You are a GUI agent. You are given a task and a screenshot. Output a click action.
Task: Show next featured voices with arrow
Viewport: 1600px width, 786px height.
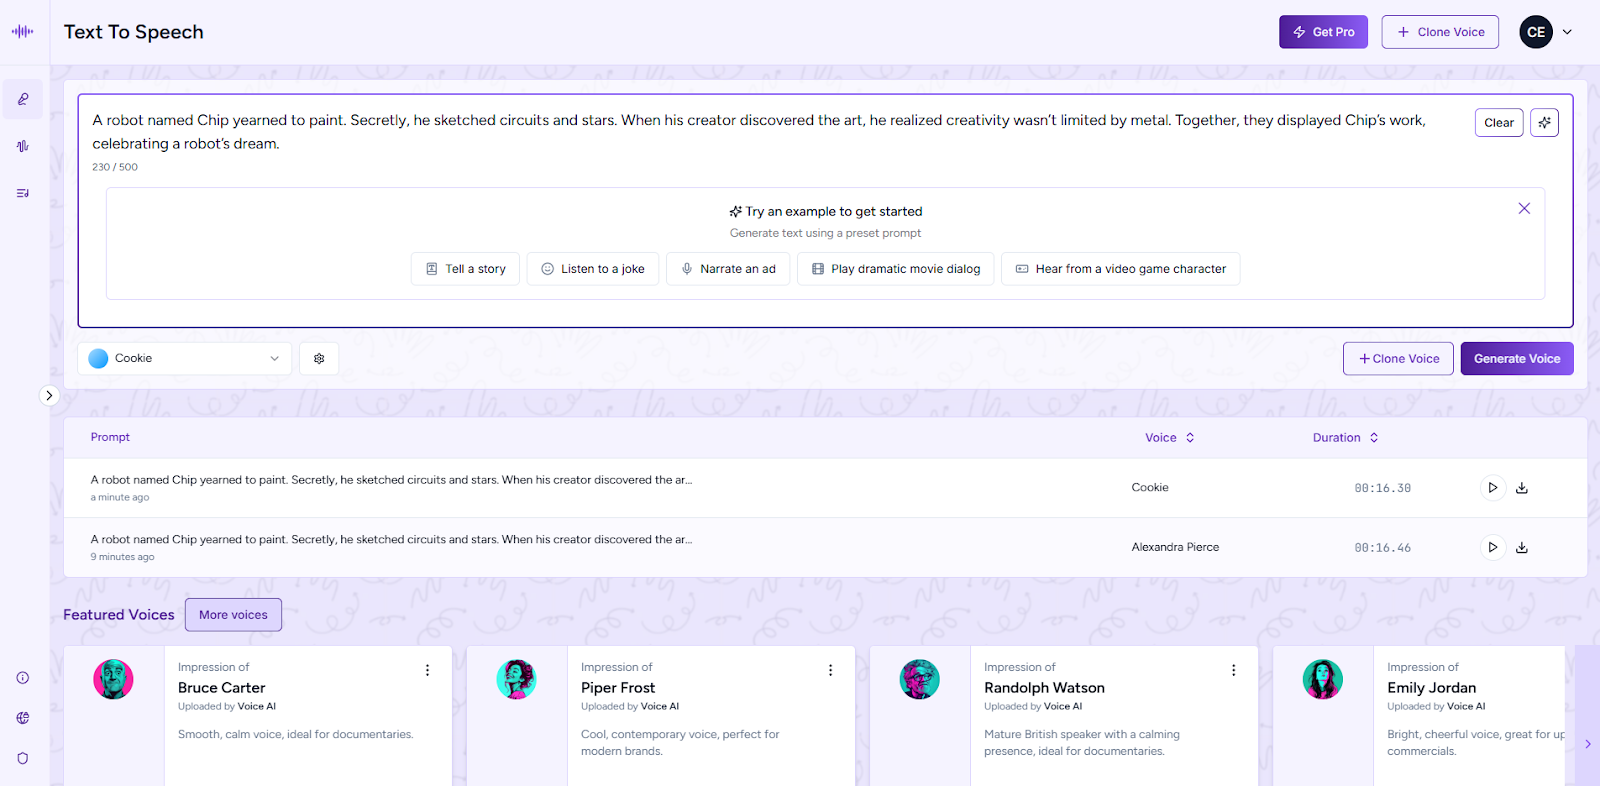point(1587,744)
